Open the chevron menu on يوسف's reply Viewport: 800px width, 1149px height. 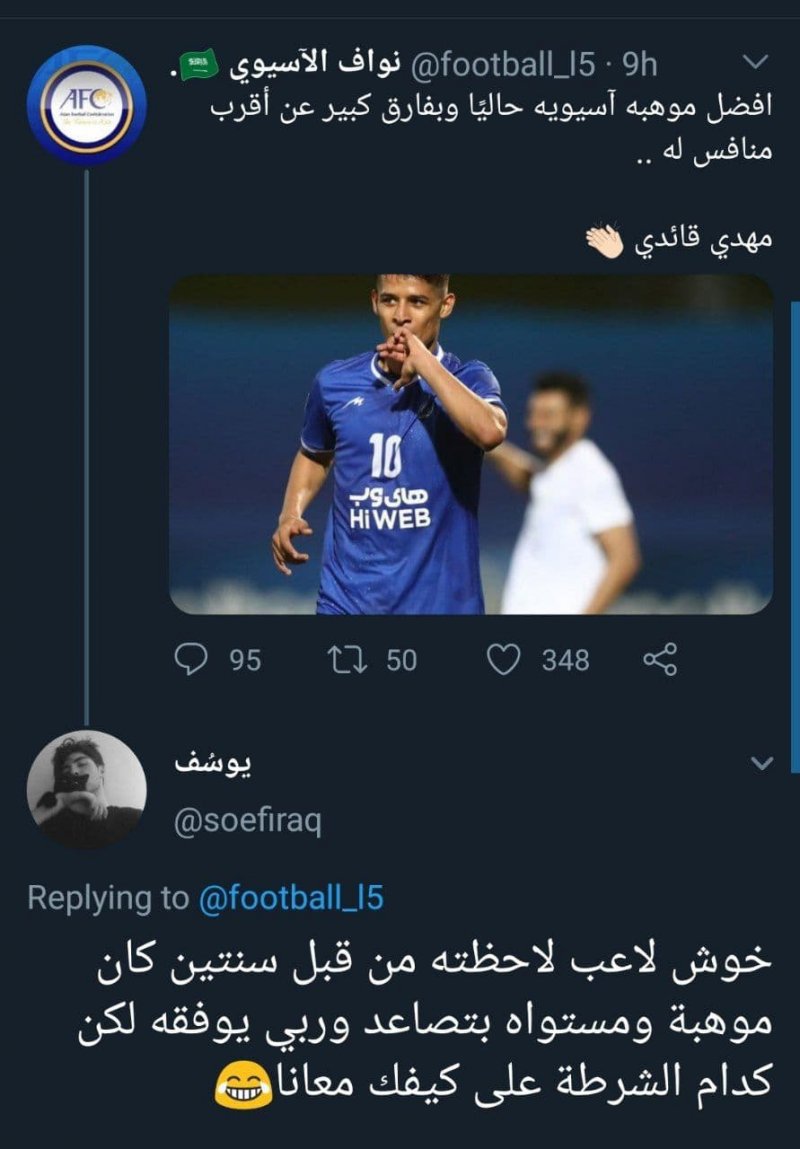[762, 764]
